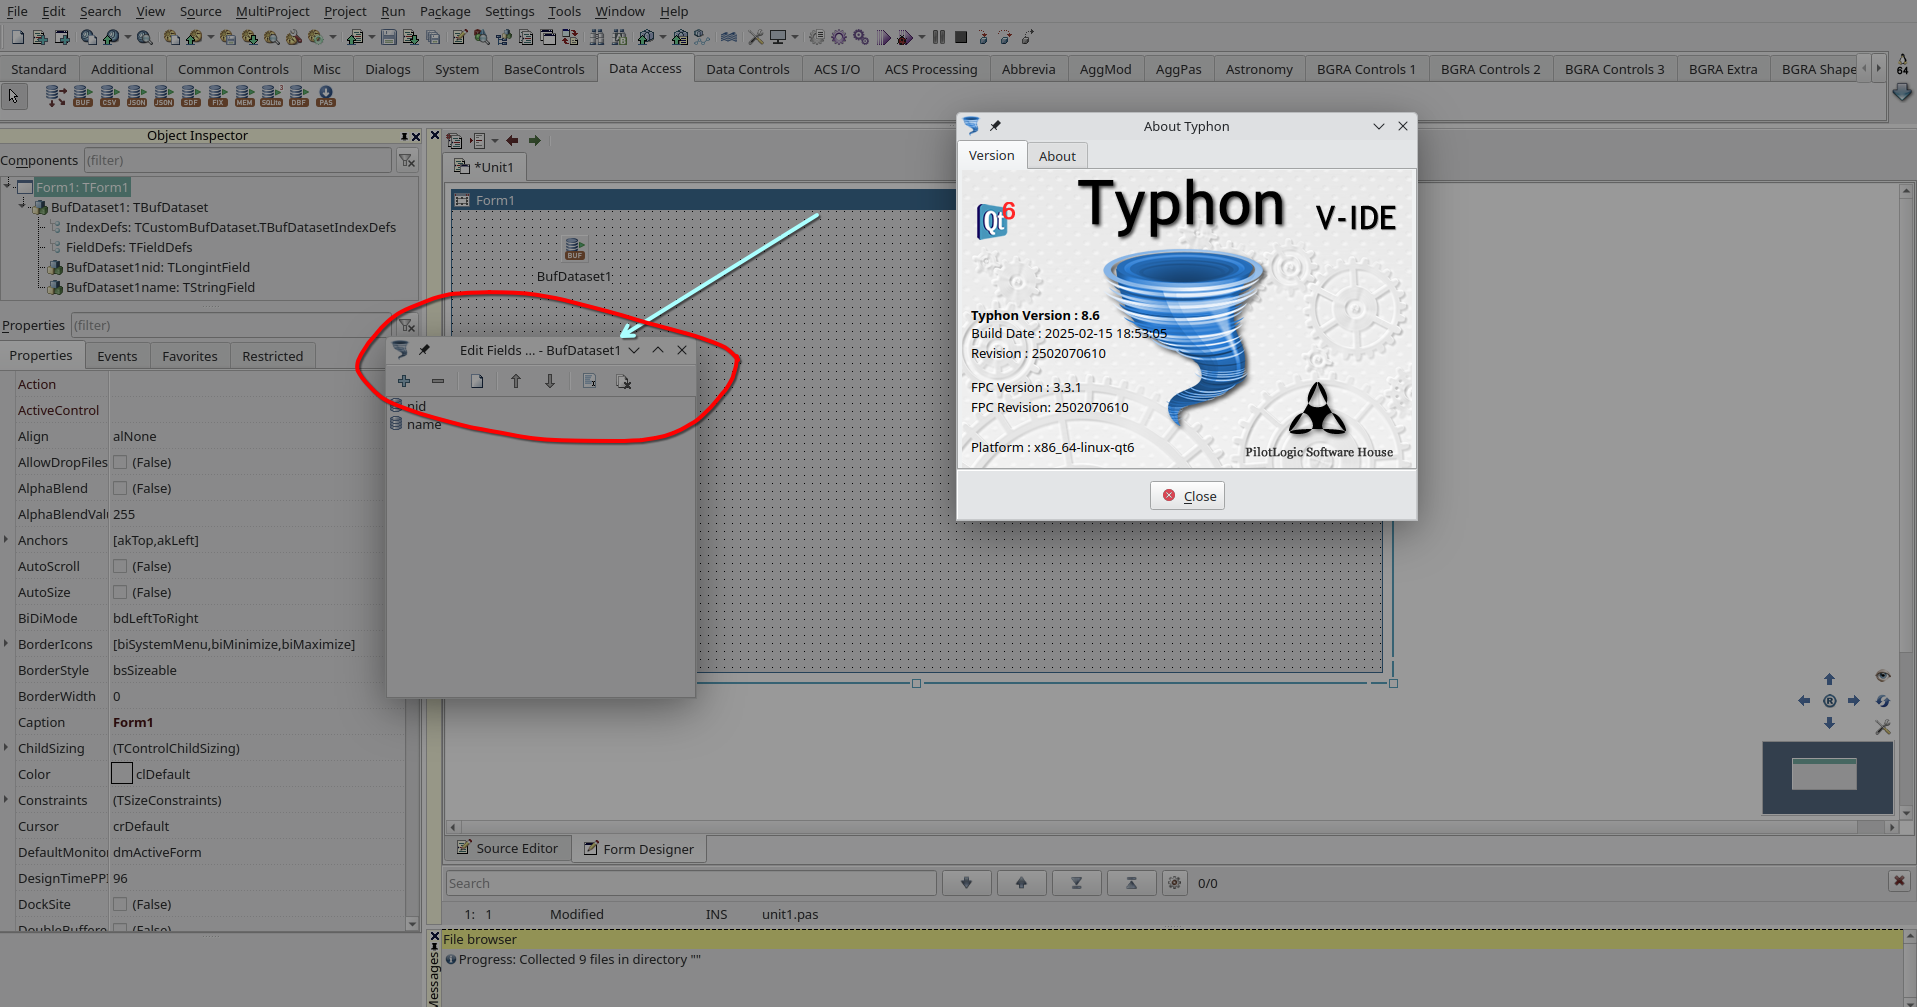Viewport: 1917px width, 1007px height.
Task: Click the search options gear icon
Action: 1175,883
